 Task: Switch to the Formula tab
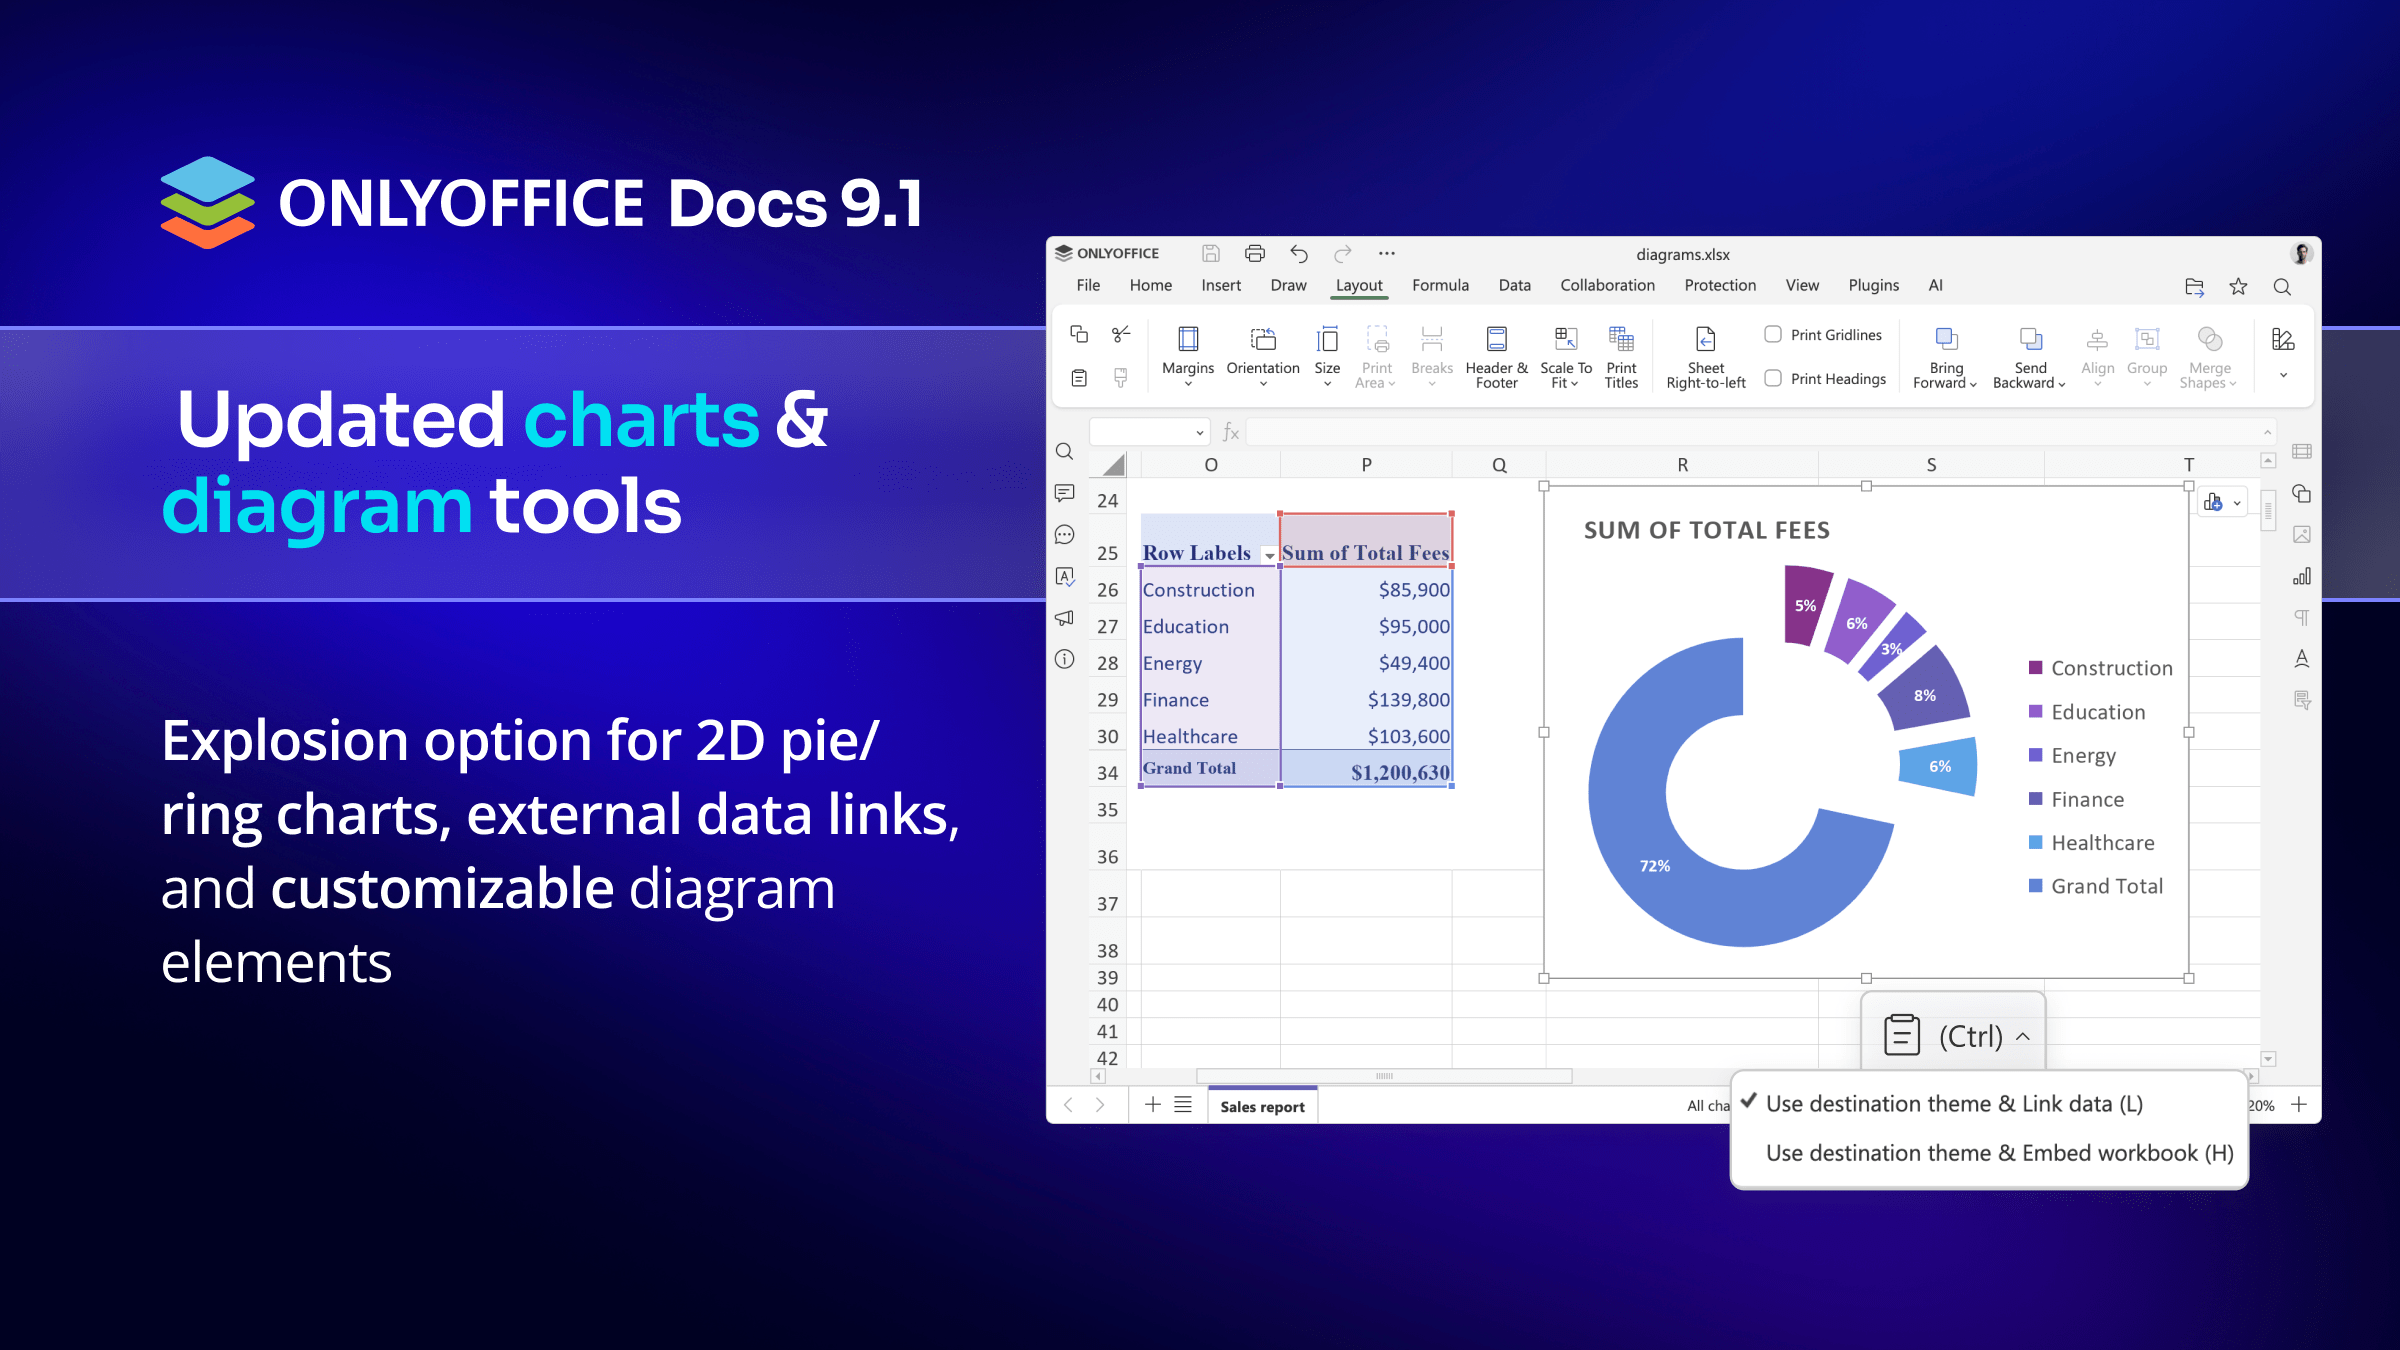(1440, 286)
